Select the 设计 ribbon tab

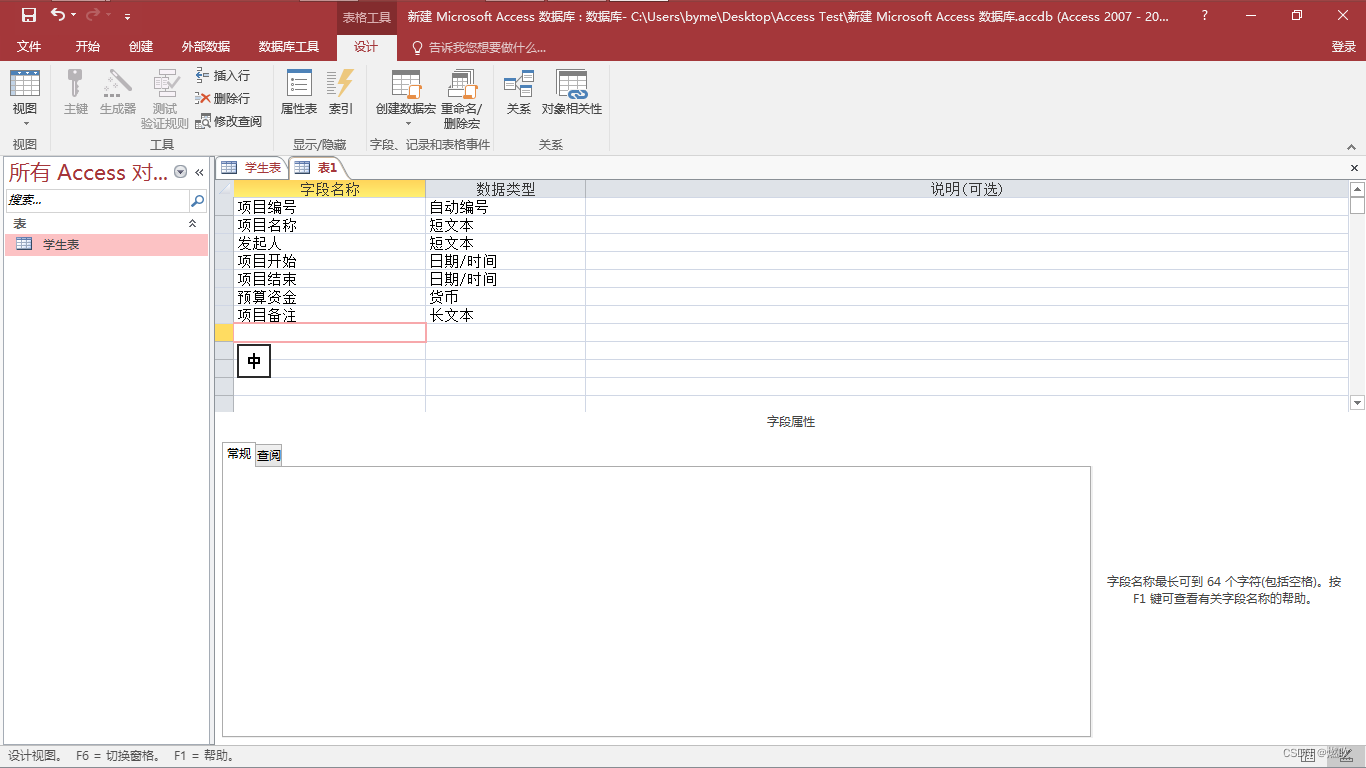[x=366, y=47]
